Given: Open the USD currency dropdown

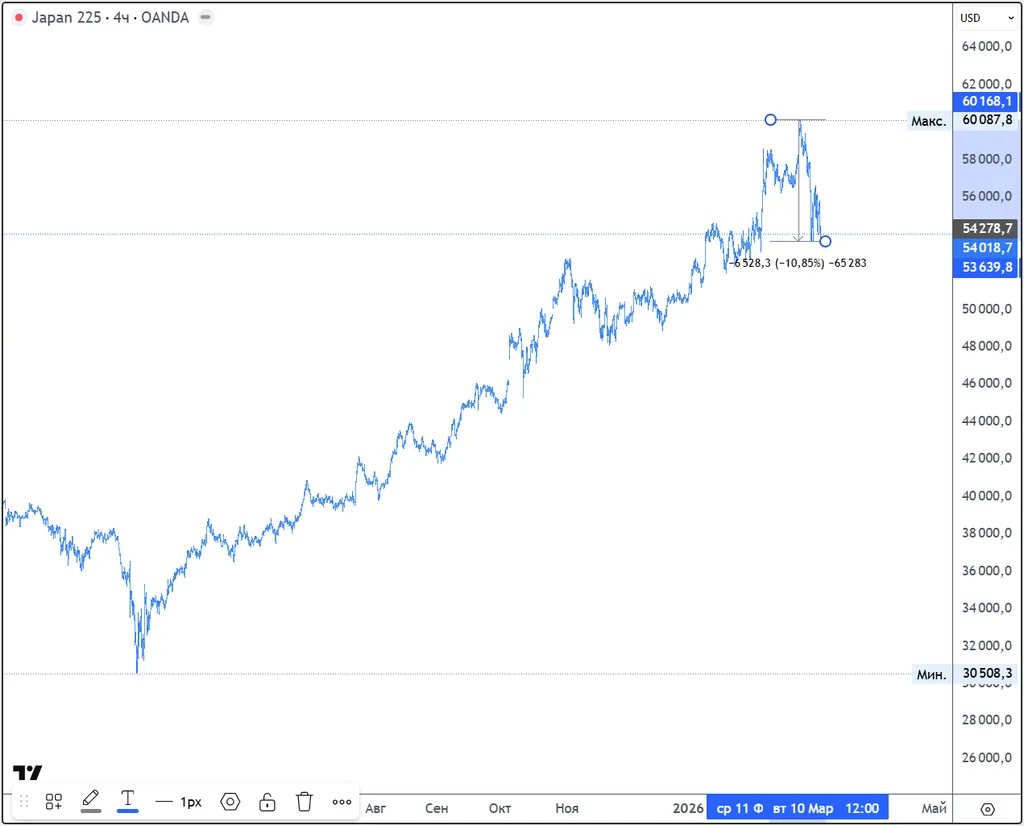Looking at the screenshot, I should pos(976,18).
